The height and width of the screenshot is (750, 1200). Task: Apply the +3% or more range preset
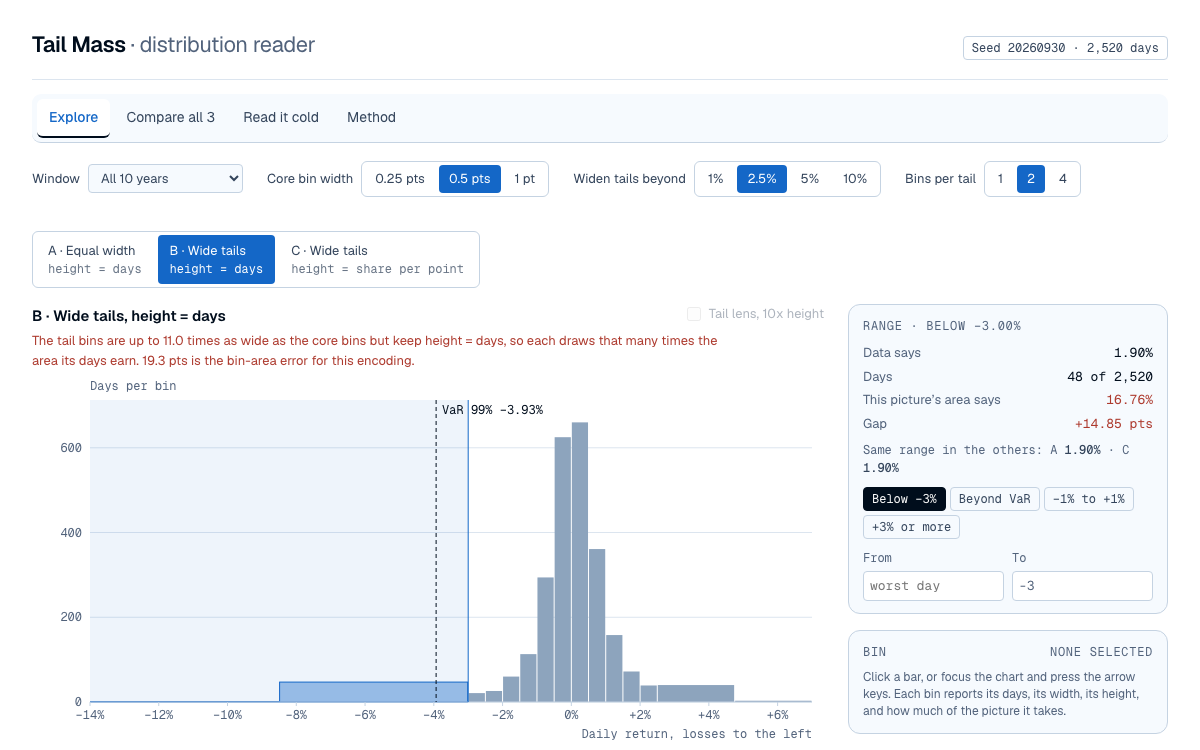tap(911, 527)
